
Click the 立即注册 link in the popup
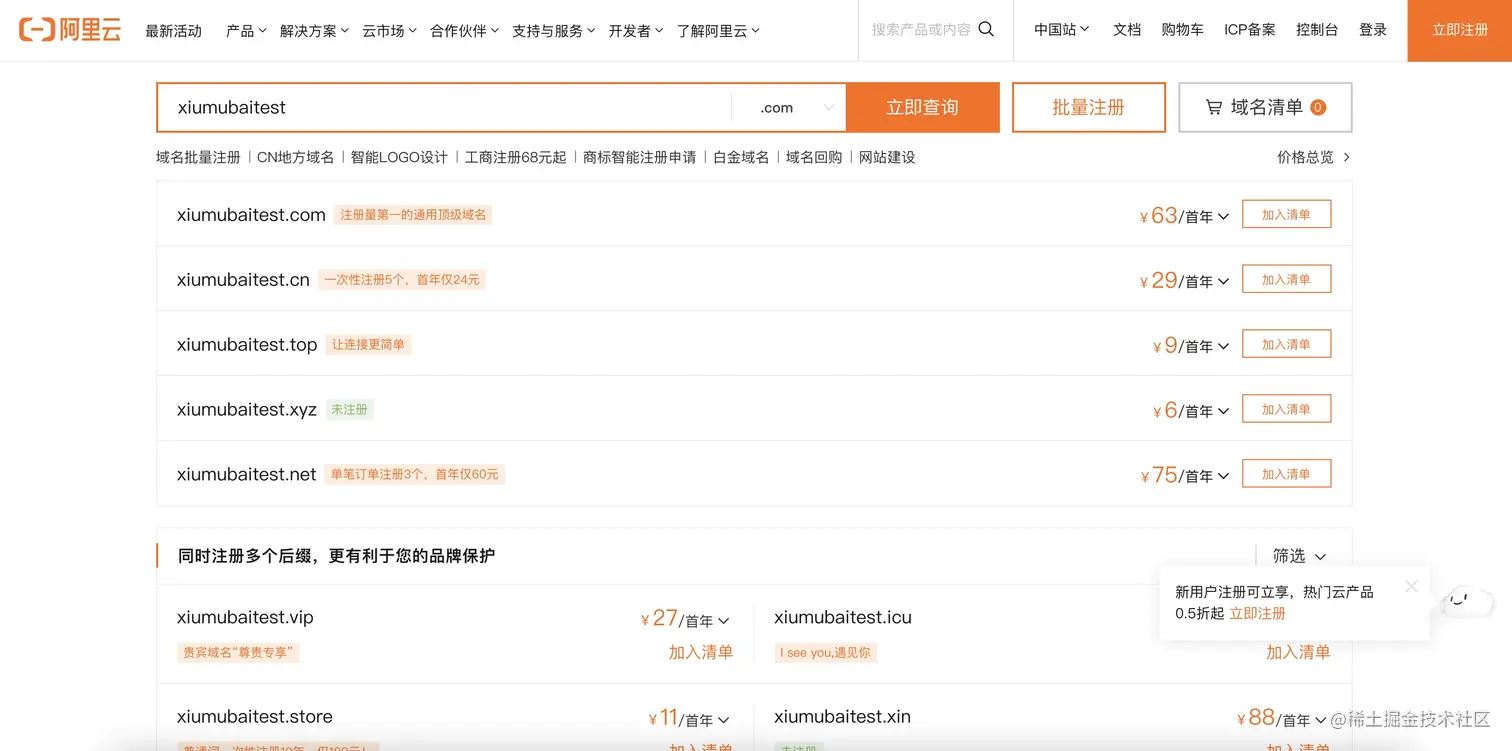(1257, 613)
